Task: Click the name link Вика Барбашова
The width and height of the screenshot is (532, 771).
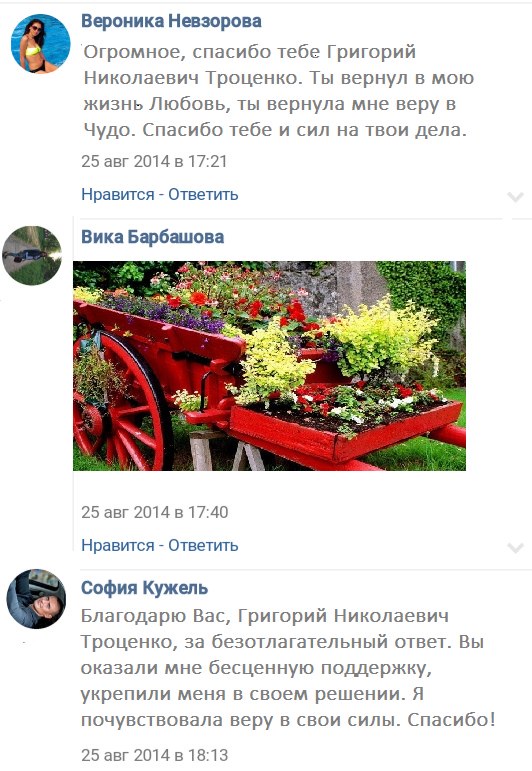Action: click(x=152, y=237)
